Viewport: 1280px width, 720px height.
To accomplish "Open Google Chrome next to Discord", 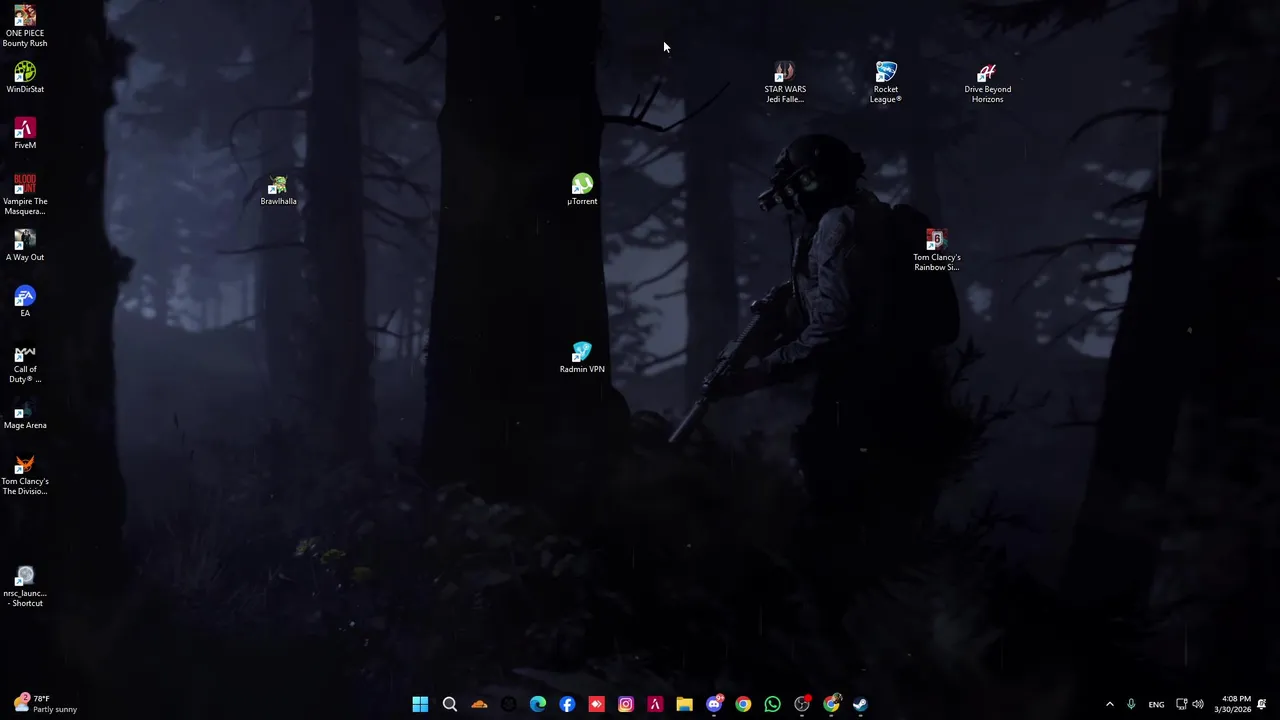I will tap(743, 704).
